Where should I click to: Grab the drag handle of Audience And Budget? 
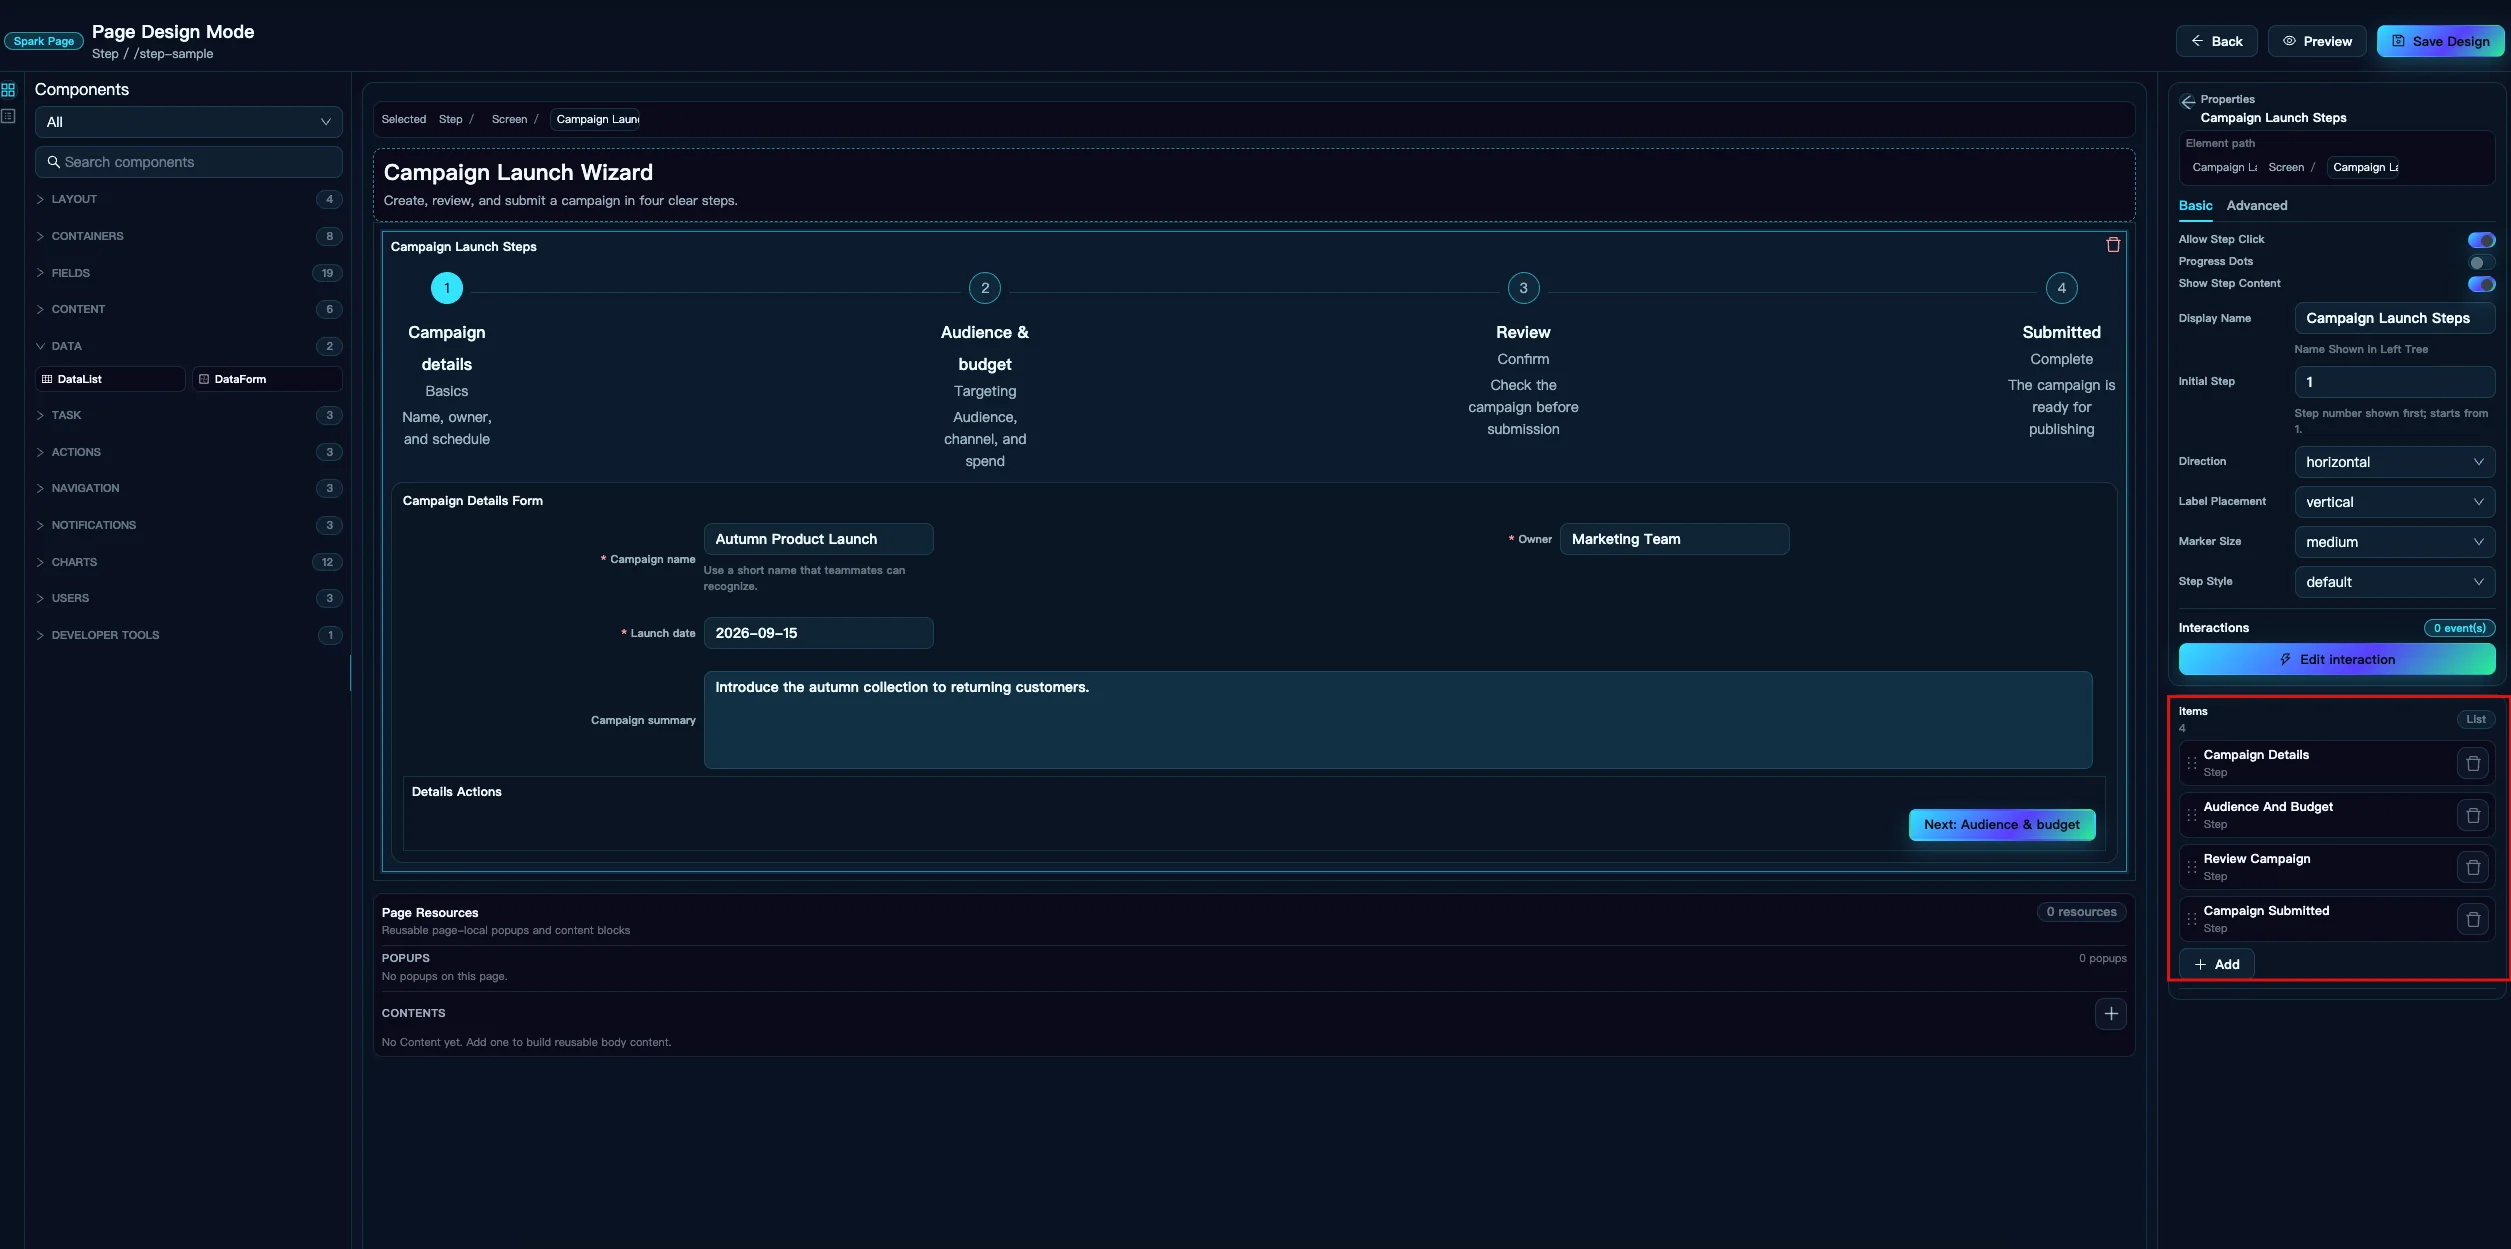click(x=2192, y=816)
